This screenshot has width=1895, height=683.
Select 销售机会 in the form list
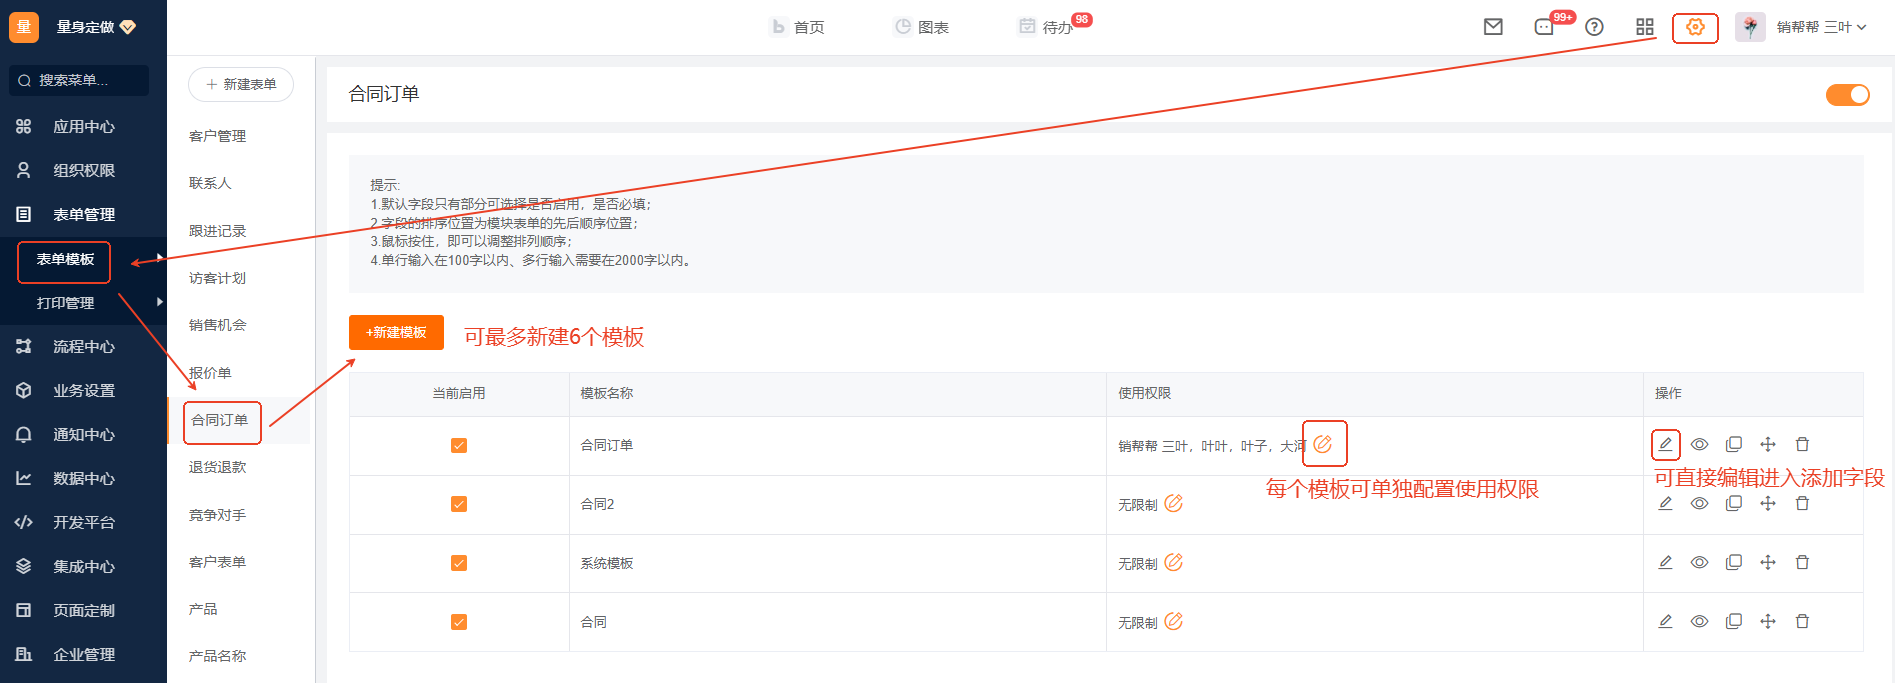(x=217, y=325)
